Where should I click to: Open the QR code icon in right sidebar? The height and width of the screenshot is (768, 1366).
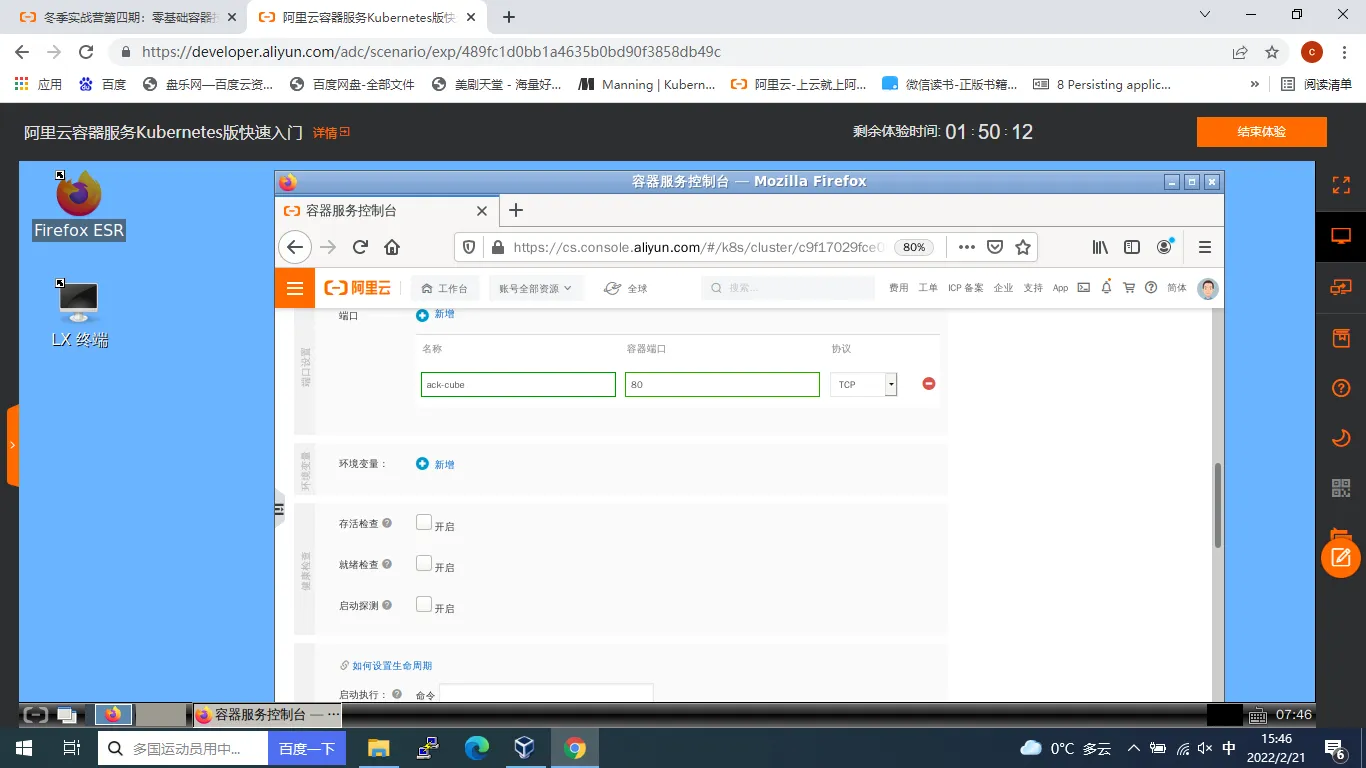tap(1341, 488)
